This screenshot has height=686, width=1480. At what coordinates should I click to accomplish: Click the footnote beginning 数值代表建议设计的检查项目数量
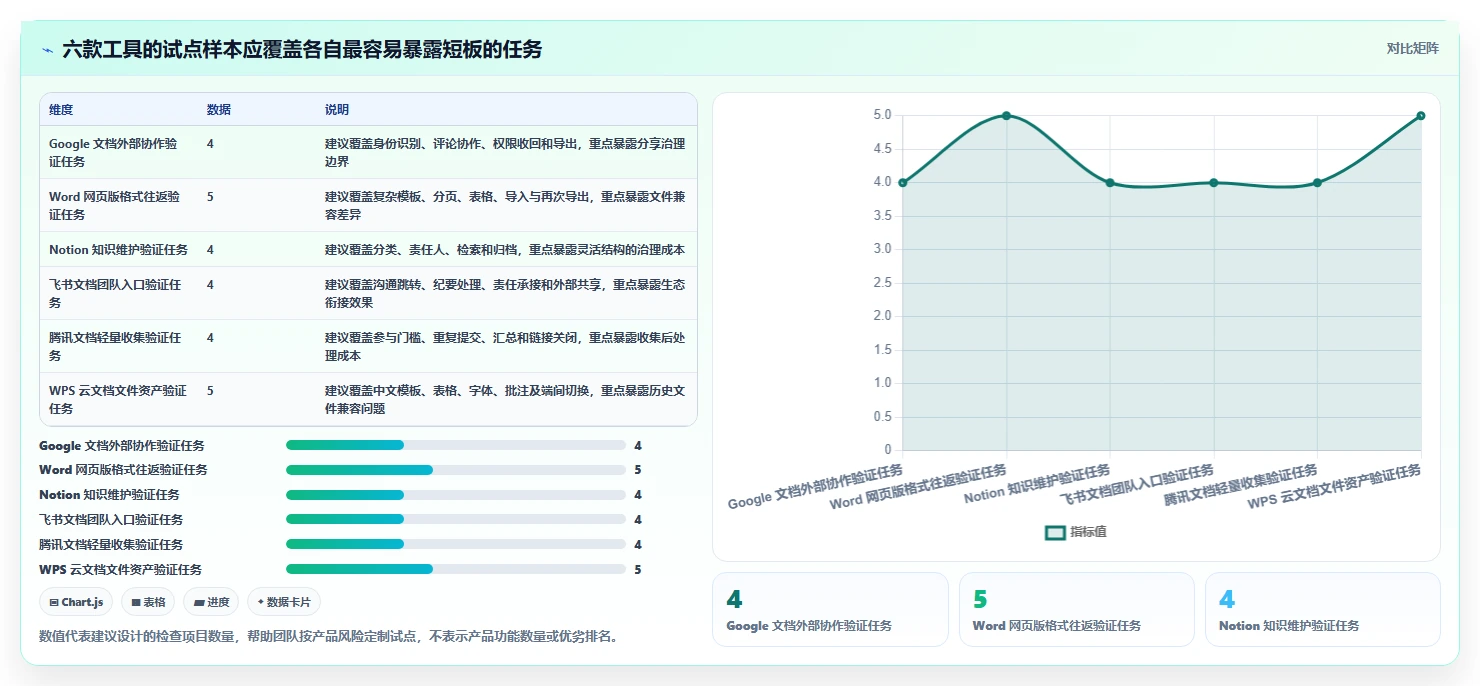328,636
